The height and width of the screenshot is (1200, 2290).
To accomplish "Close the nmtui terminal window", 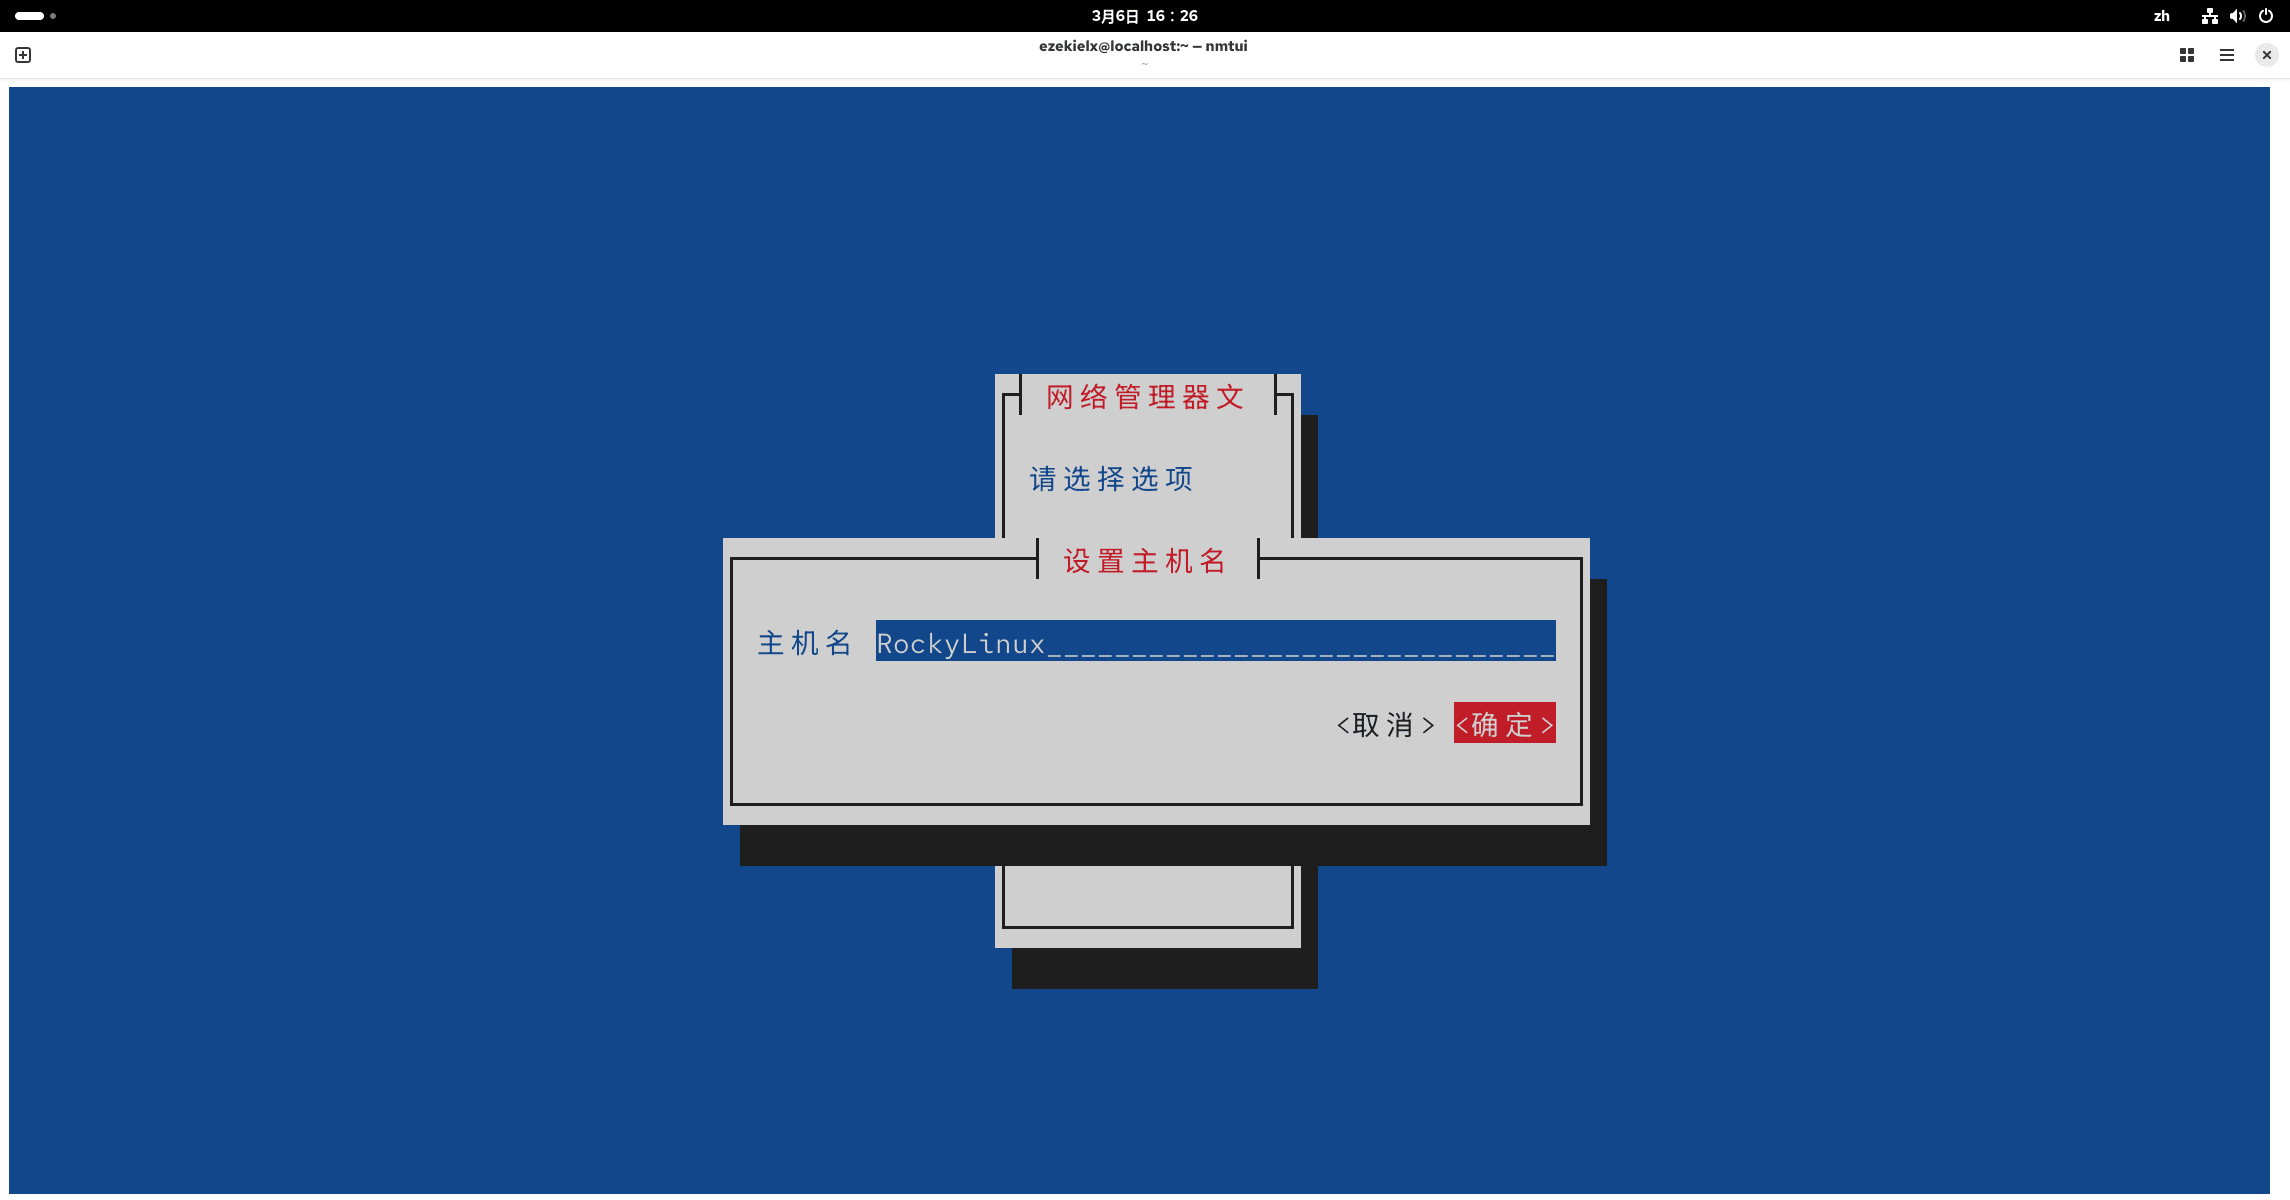I will coord(2267,55).
